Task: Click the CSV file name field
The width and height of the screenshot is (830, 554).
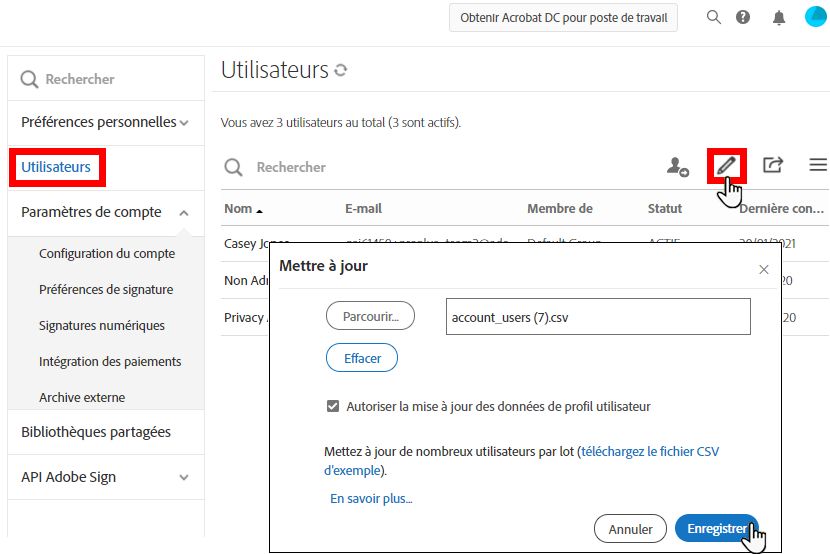Action: click(599, 317)
